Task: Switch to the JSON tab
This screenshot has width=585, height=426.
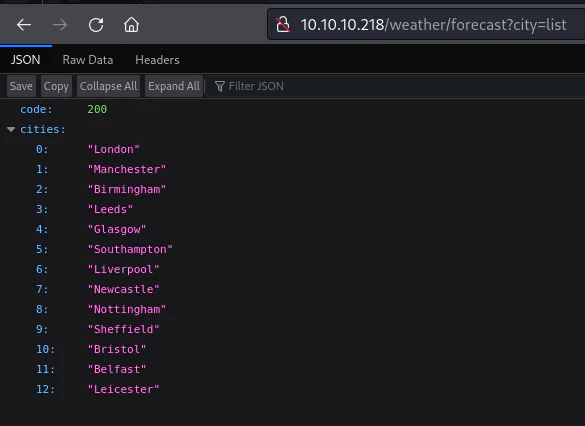Action: pos(25,60)
